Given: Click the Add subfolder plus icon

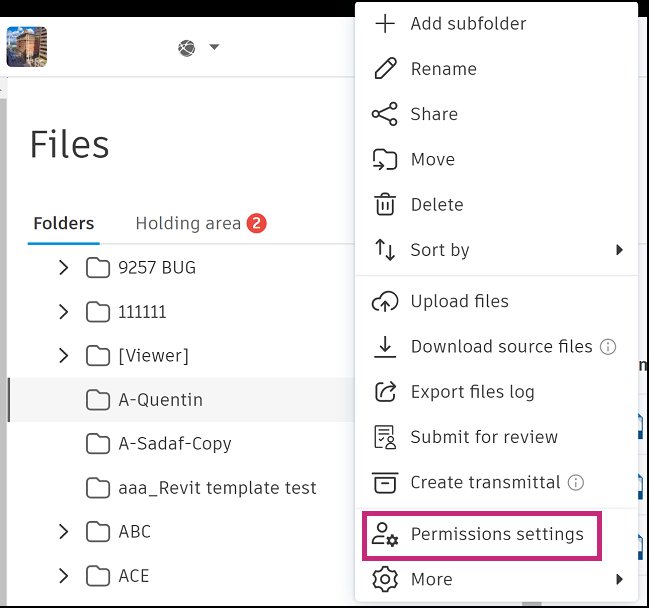Looking at the screenshot, I should 384,24.
